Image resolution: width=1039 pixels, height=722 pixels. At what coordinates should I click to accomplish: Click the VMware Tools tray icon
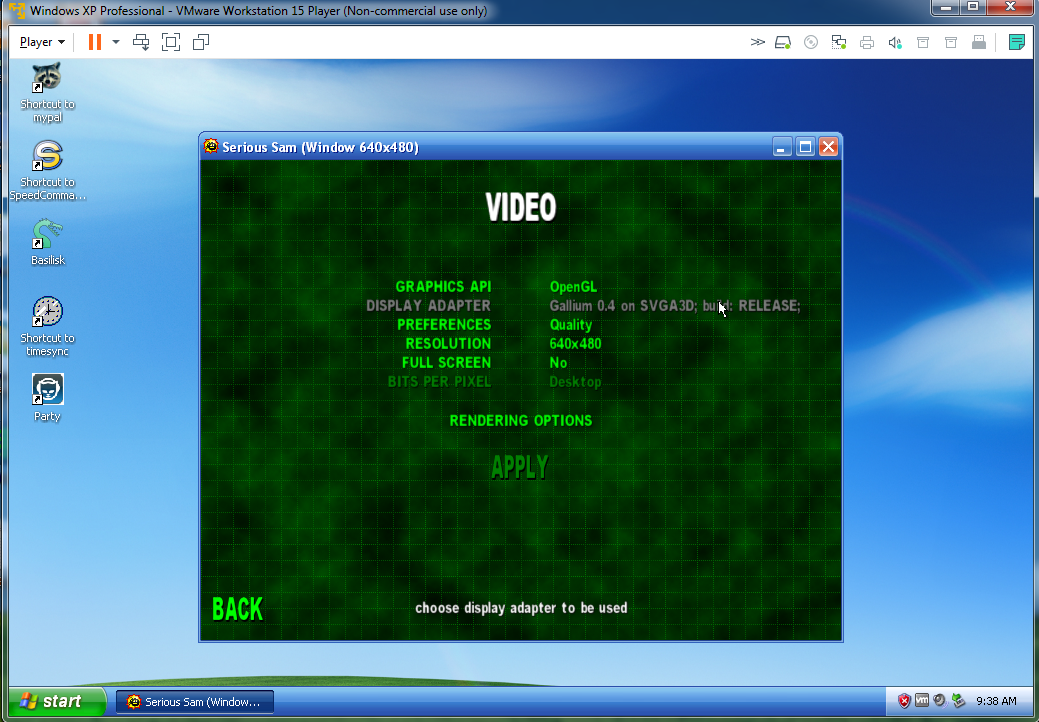click(x=922, y=700)
